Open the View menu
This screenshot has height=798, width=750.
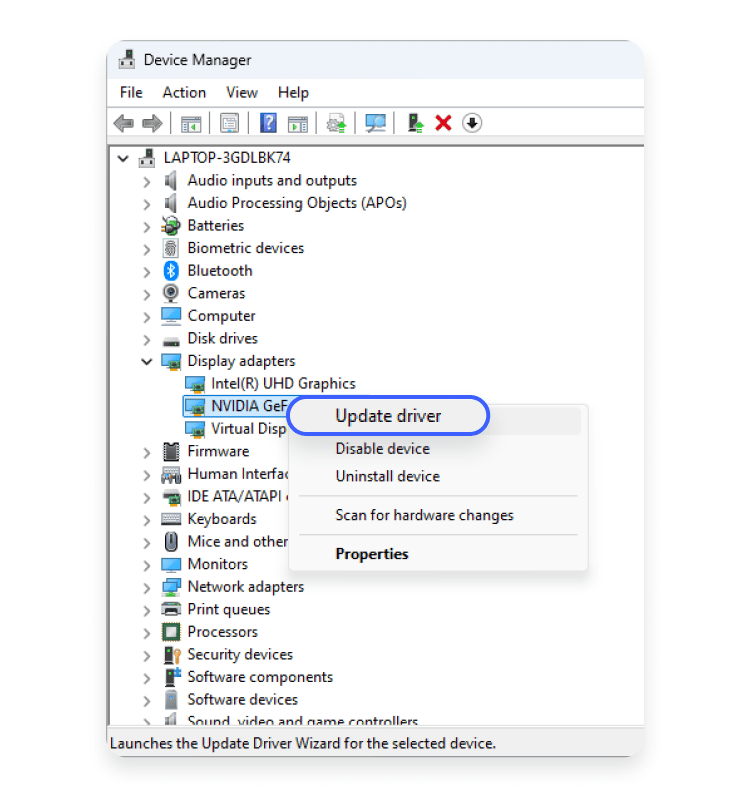coord(241,92)
